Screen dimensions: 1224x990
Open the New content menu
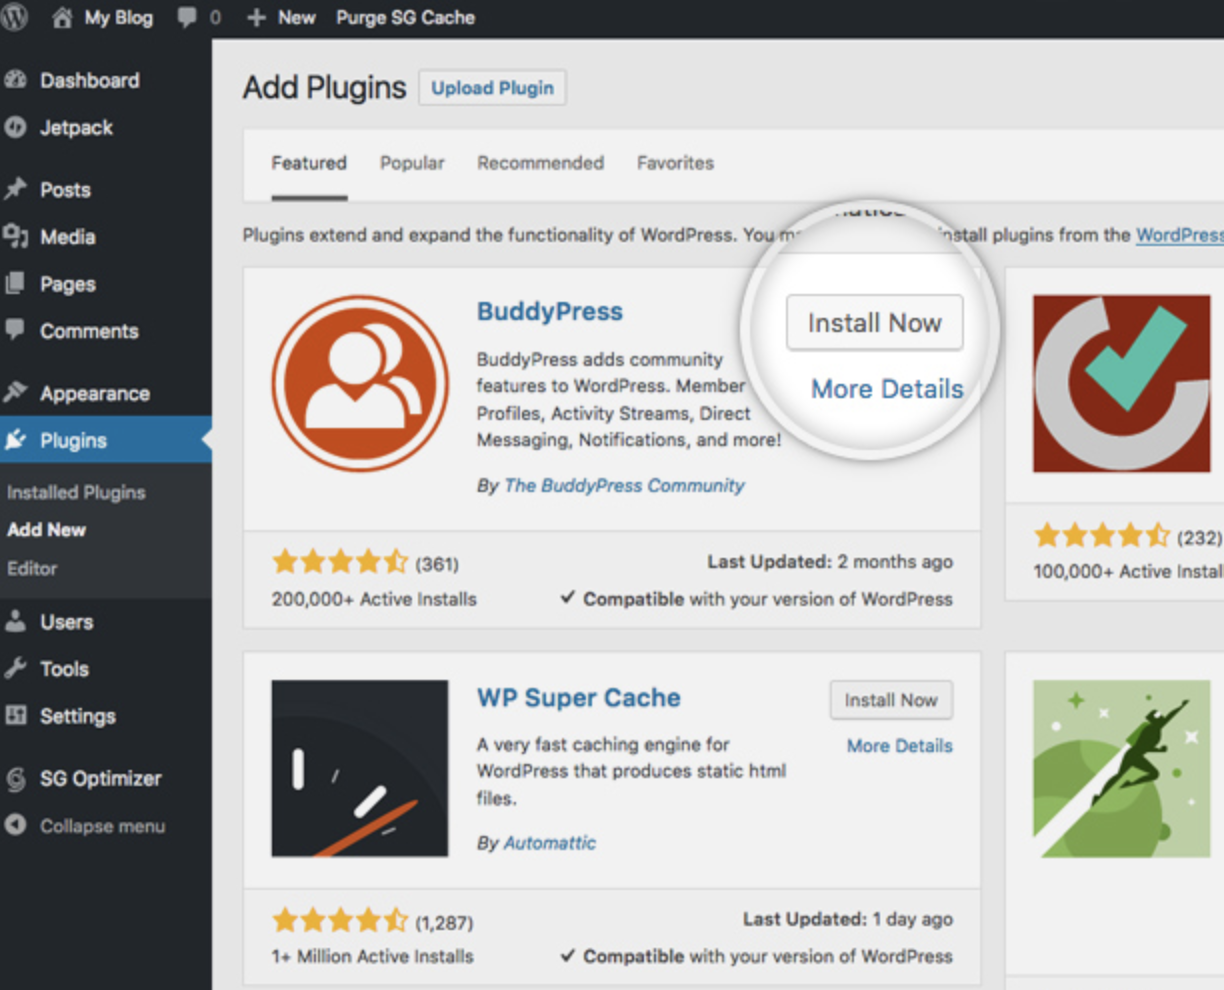tap(282, 18)
